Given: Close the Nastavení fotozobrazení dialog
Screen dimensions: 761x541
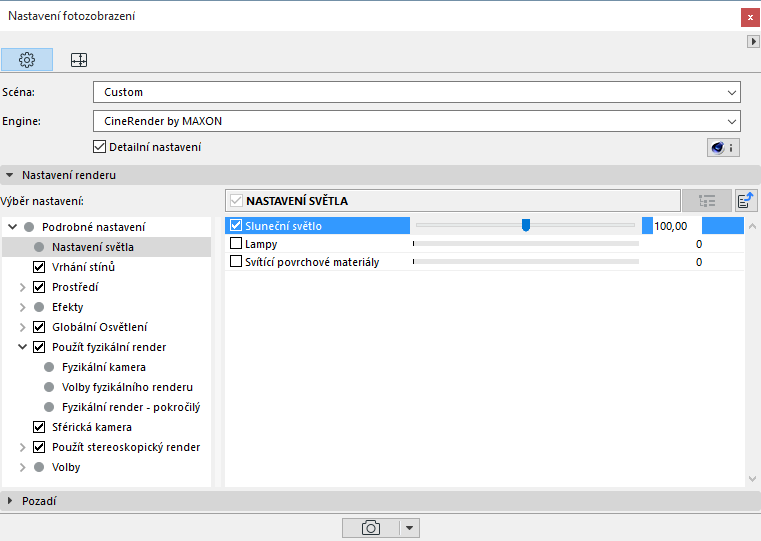Looking at the screenshot, I should click(x=750, y=17).
